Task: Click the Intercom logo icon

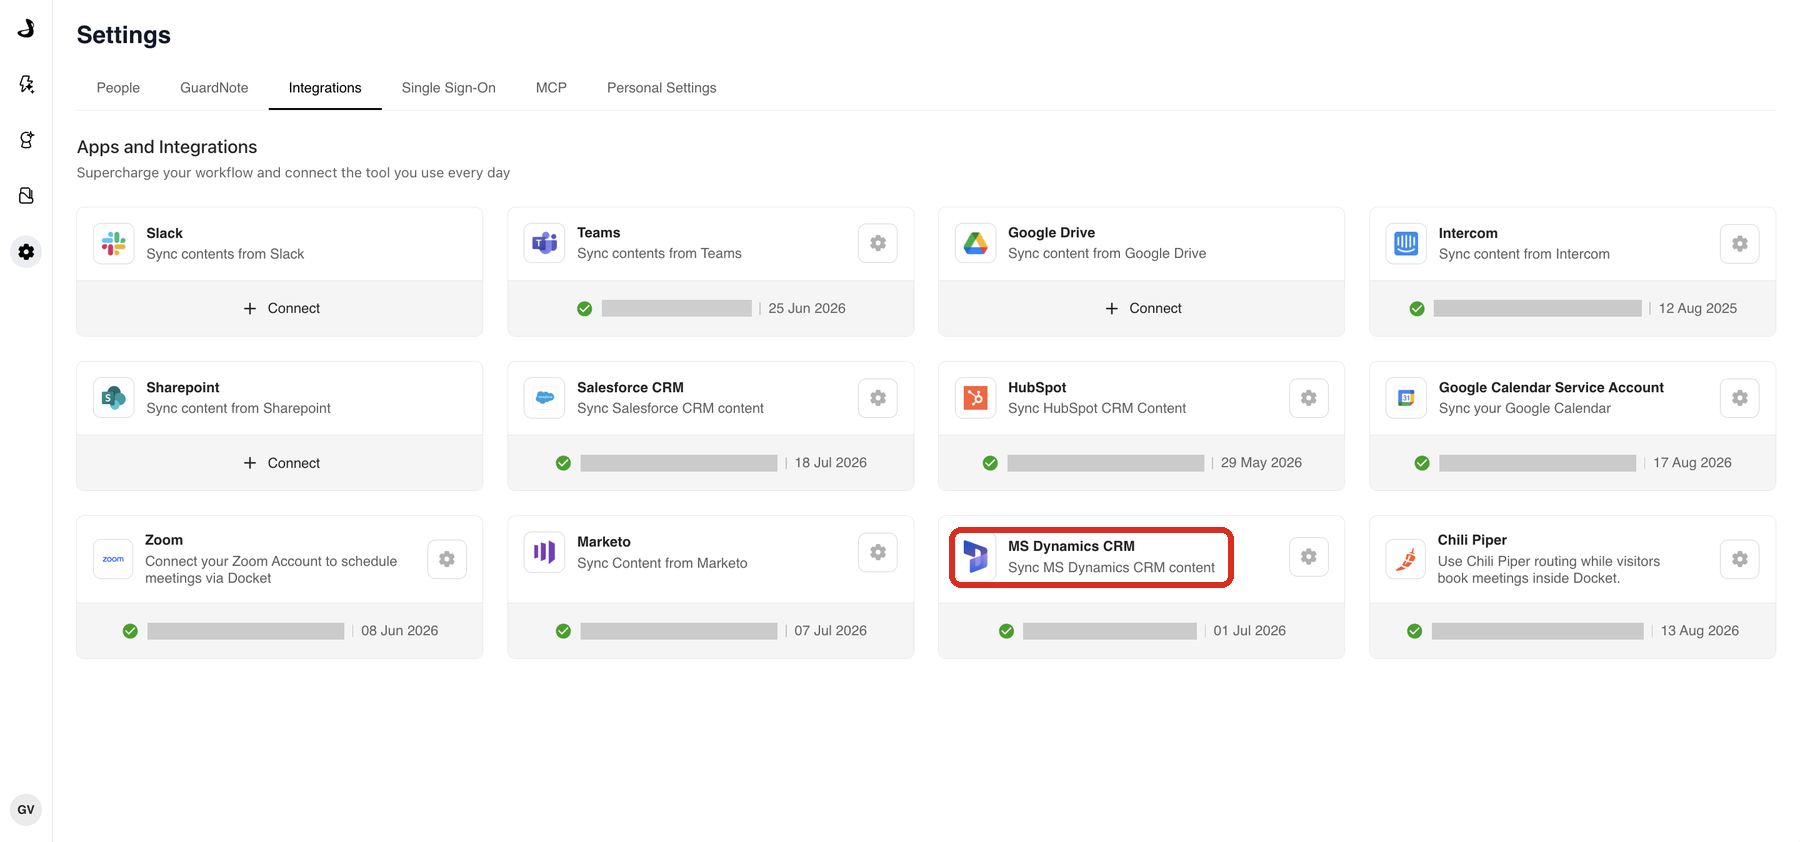Action: tap(1406, 244)
